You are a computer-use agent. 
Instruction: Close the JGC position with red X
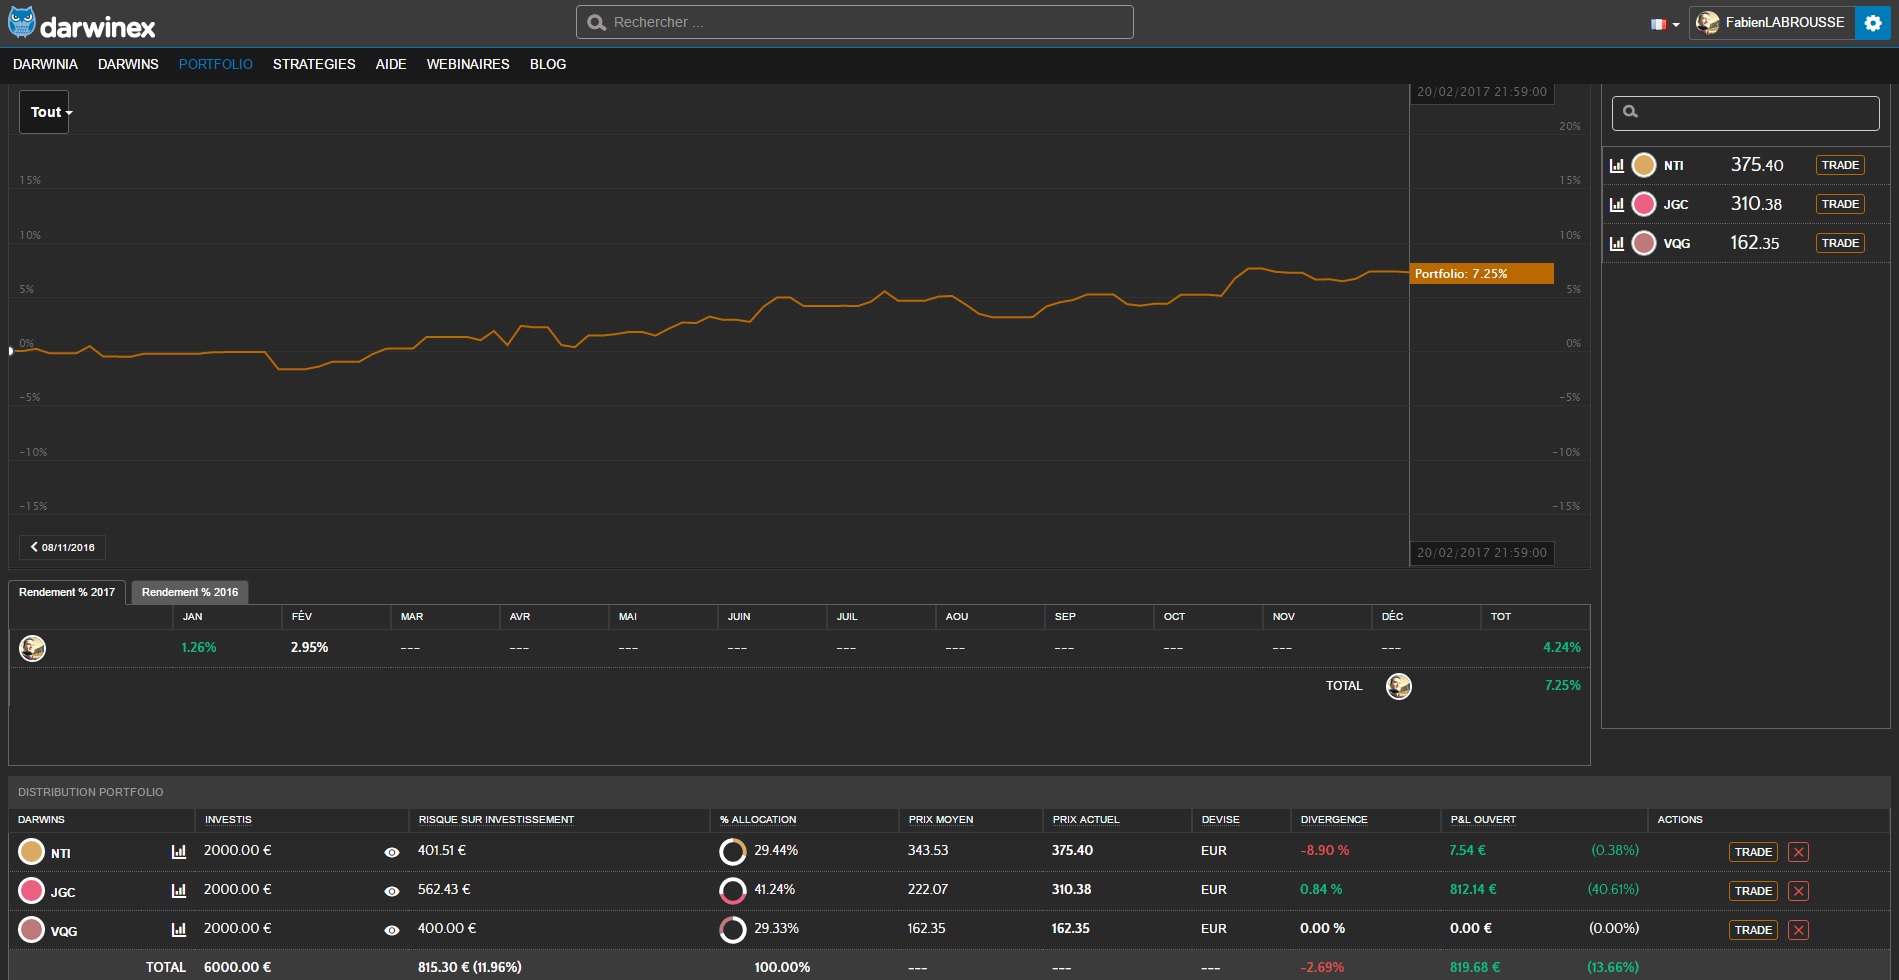[1798, 891]
